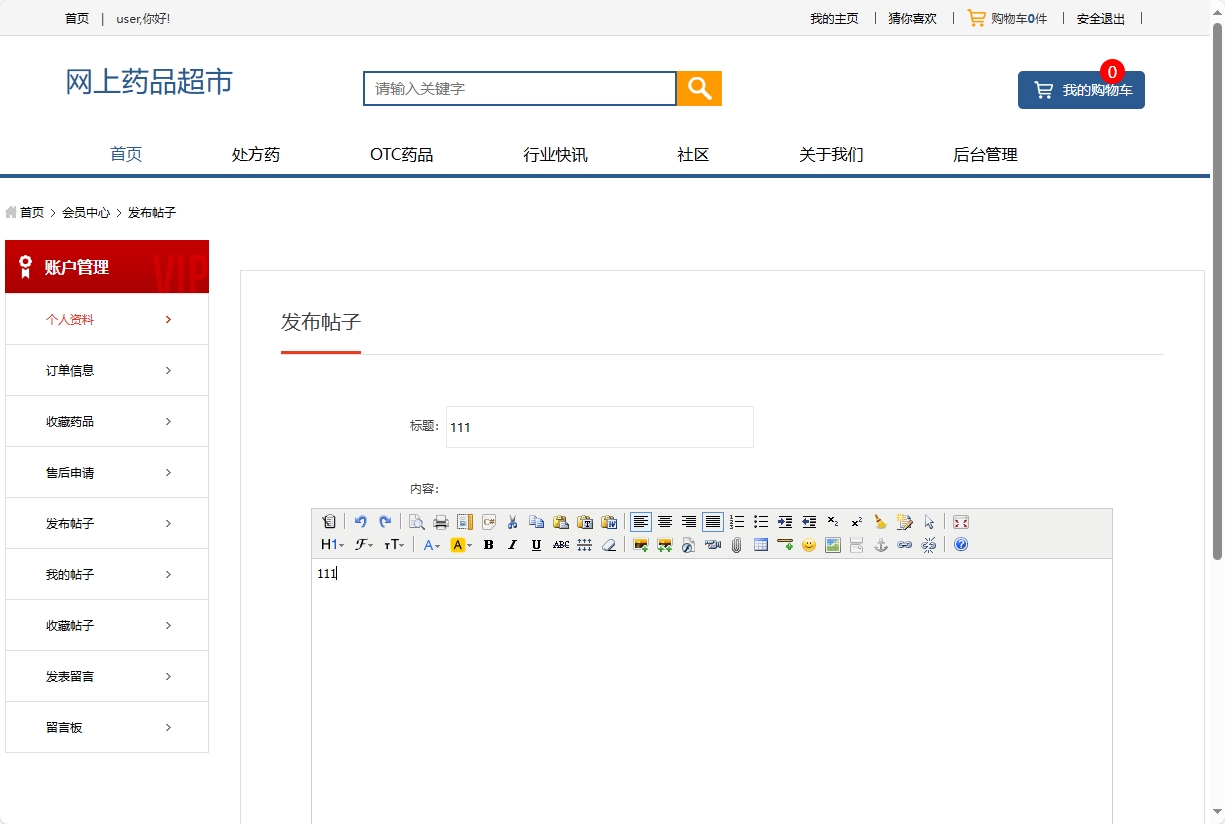The image size is (1225, 824).
Task: Select the italic formatting icon
Action: coord(512,544)
